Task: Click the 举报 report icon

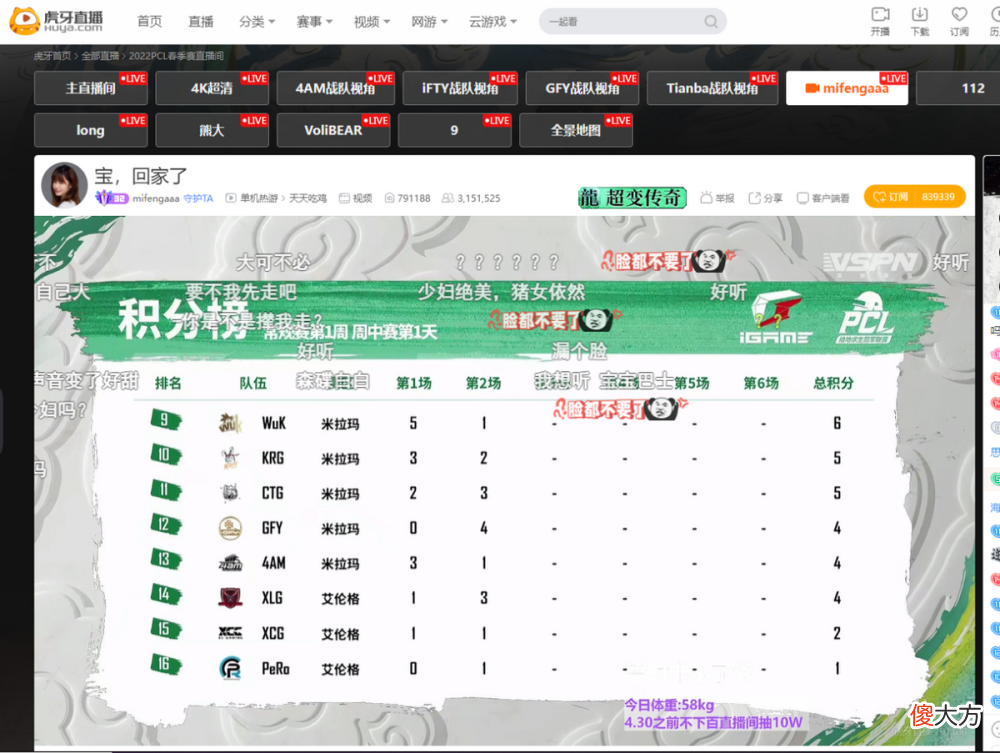Action: (706, 198)
